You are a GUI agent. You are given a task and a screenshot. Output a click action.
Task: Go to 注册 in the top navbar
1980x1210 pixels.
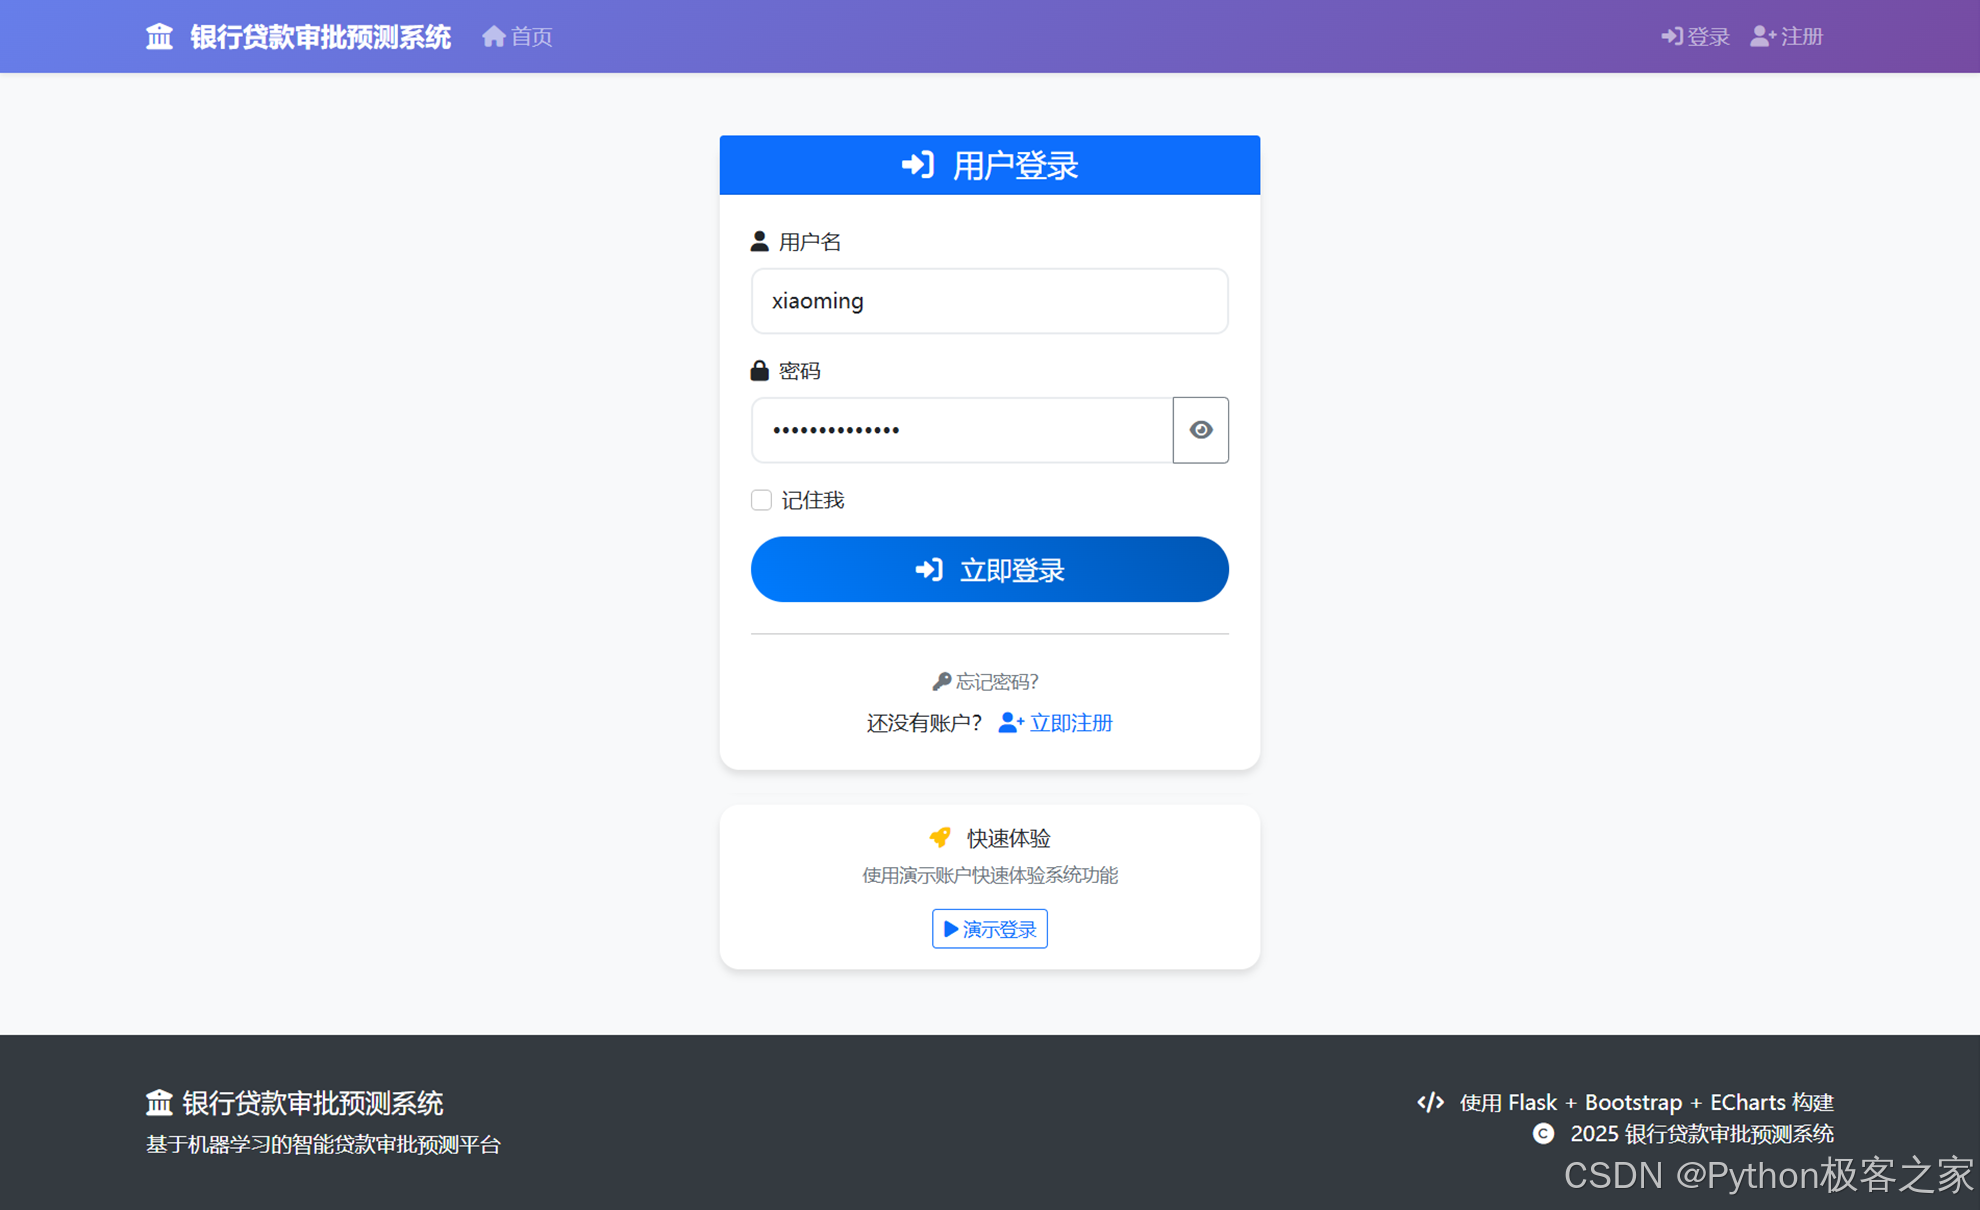coord(1801,37)
